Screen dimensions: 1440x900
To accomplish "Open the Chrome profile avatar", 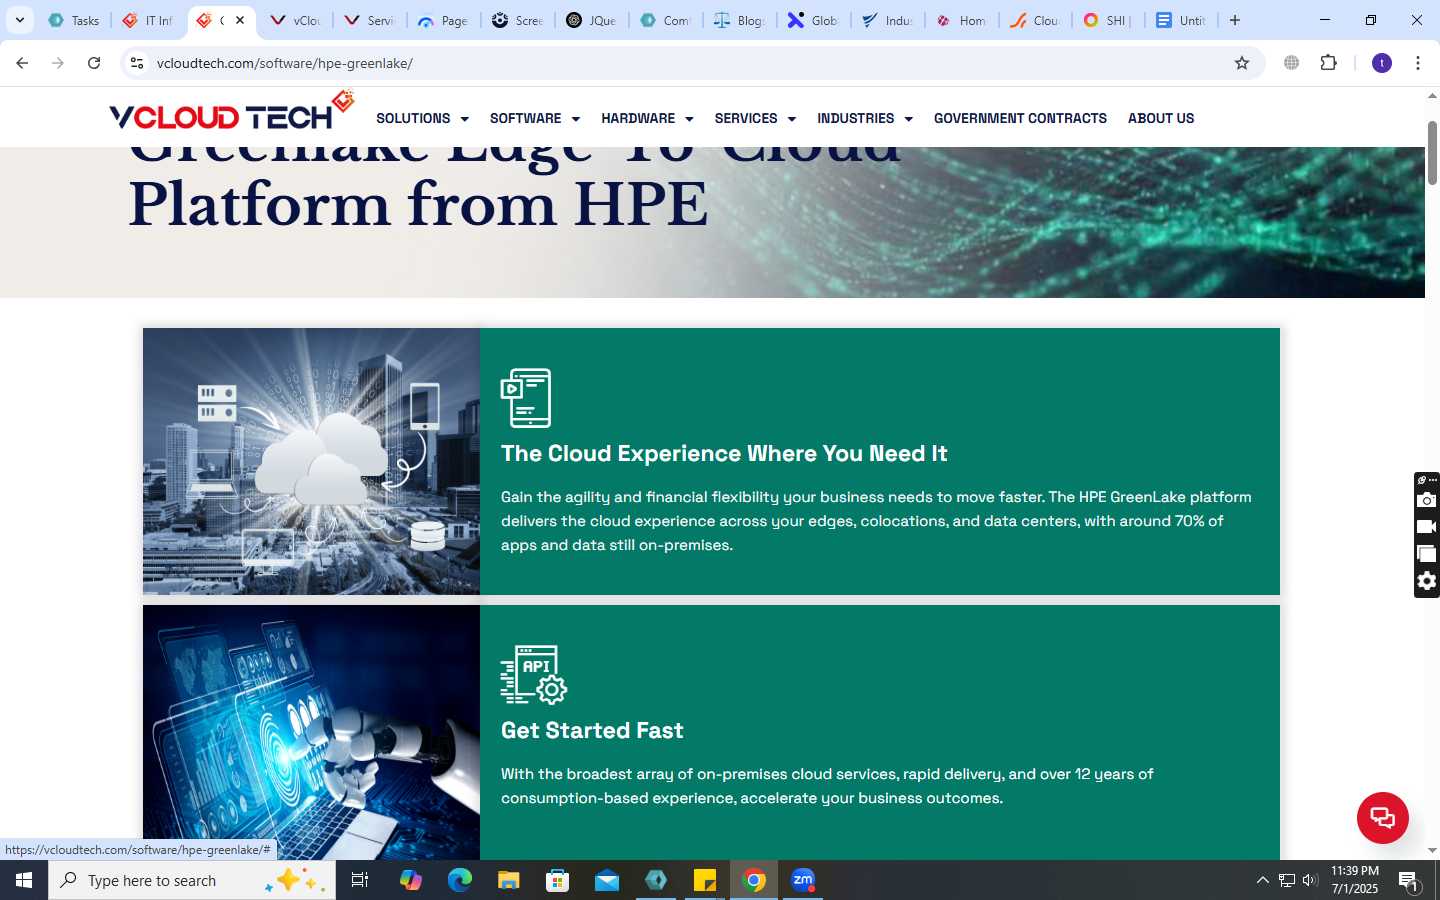I will (x=1382, y=63).
